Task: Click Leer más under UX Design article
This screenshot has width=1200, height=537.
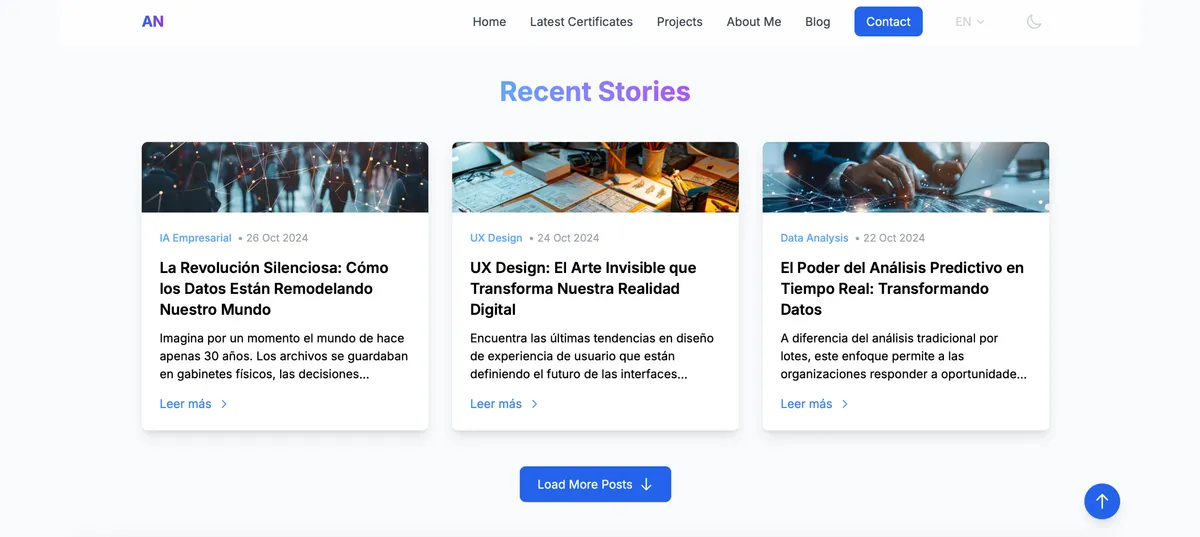Action: [x=496, y=404]
